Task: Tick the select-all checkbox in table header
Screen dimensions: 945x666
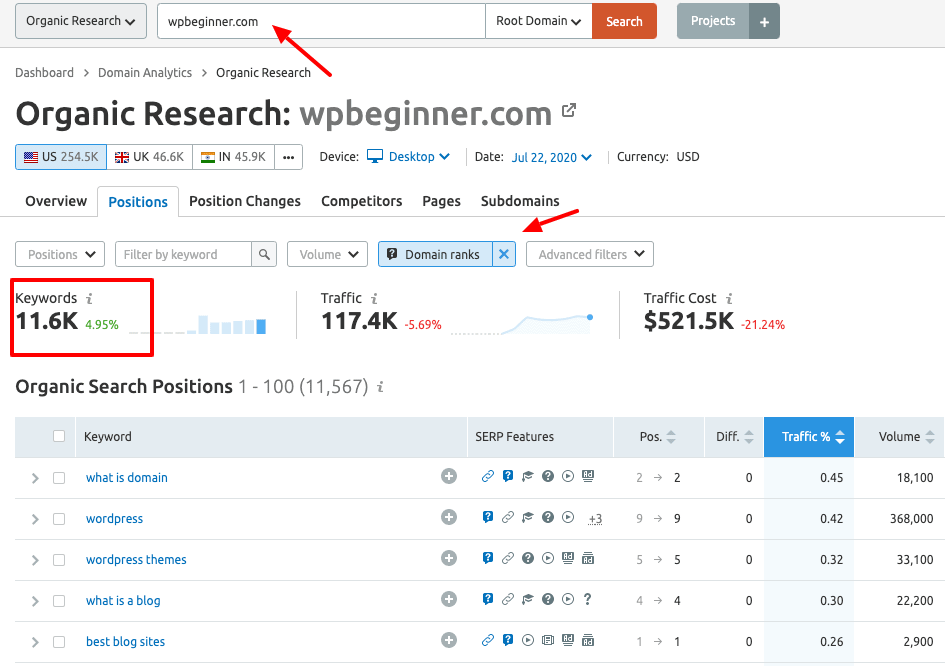Action: pyautogui.click(x=58, y=436)
